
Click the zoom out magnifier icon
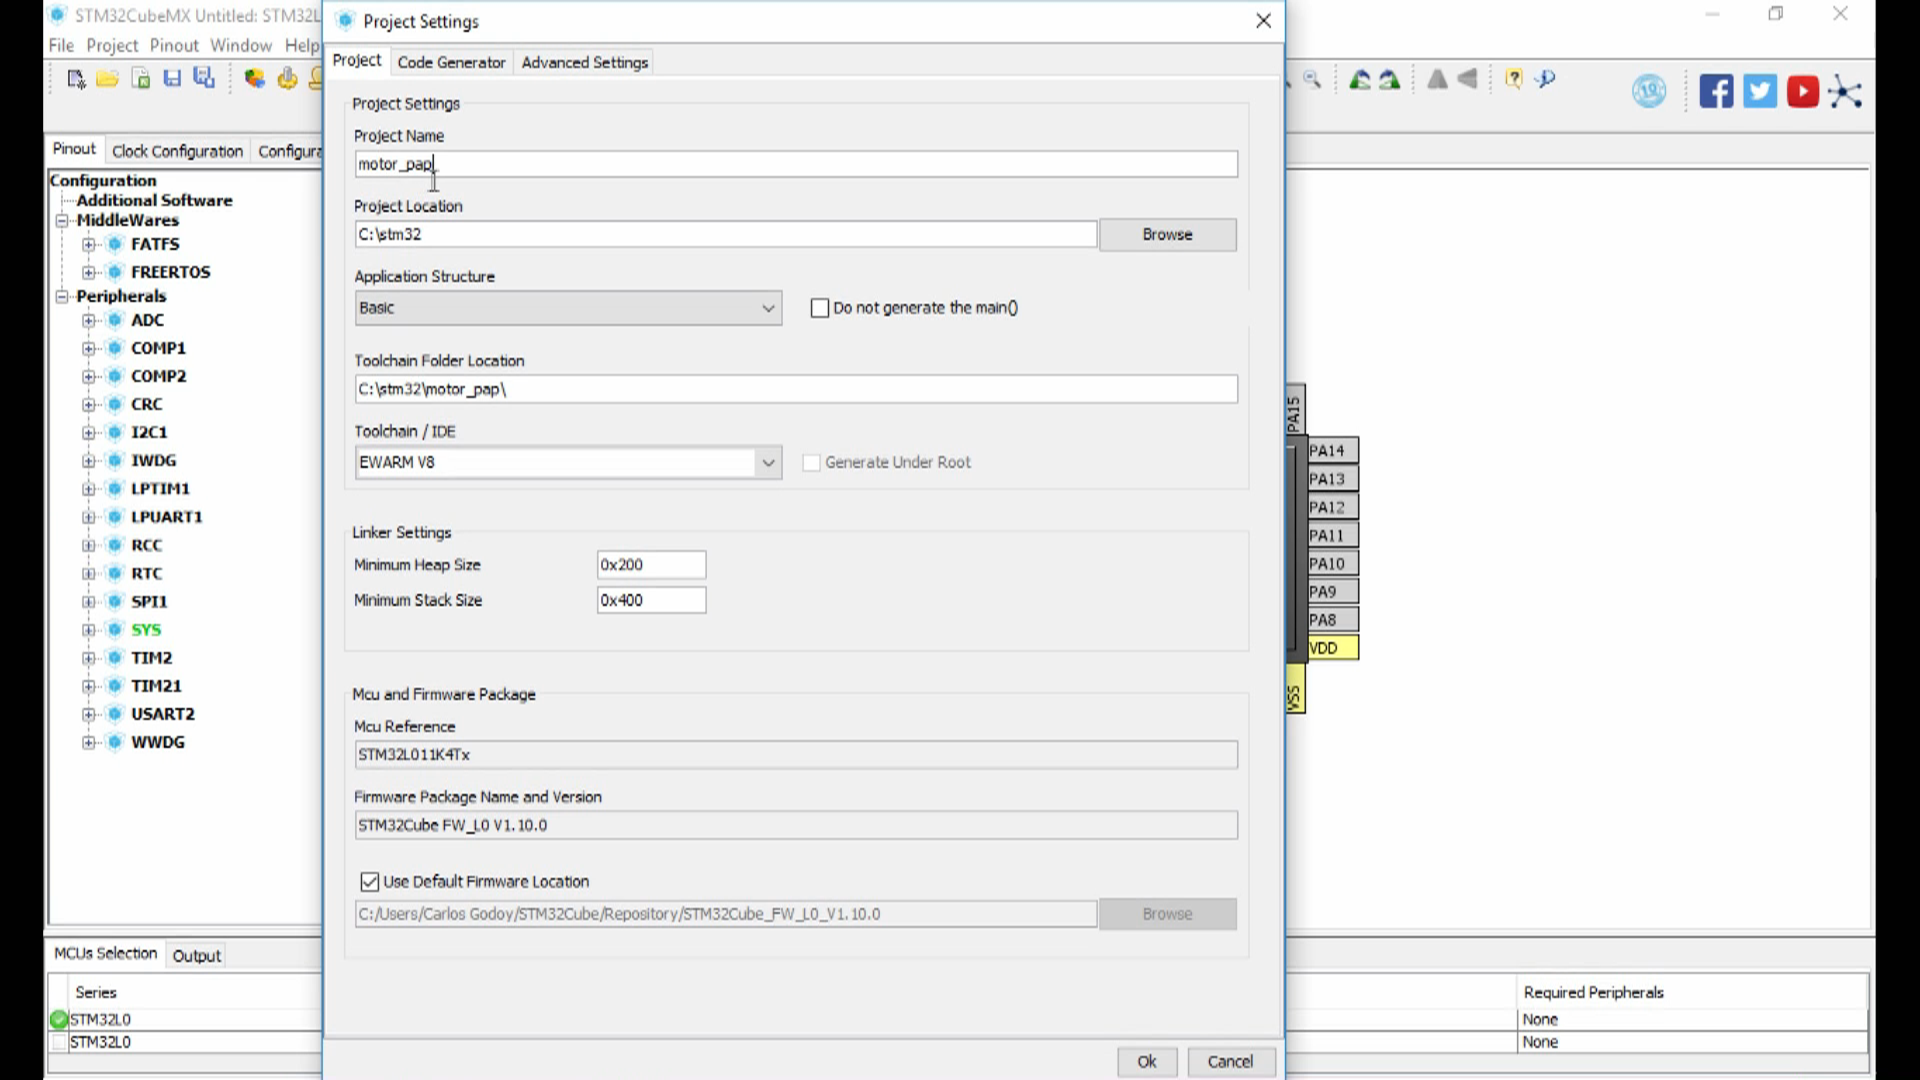[1312, 80]
